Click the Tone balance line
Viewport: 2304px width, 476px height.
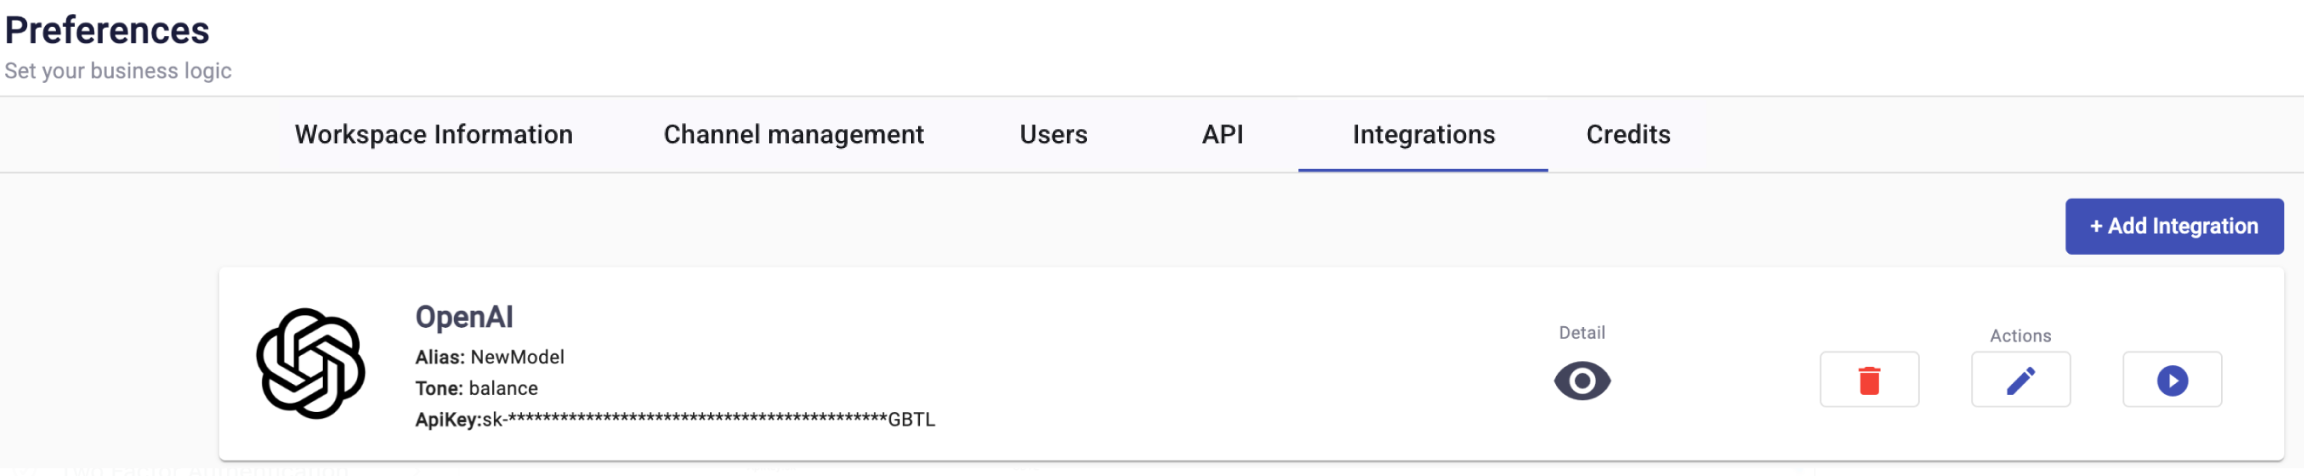[x=477, y=388]
